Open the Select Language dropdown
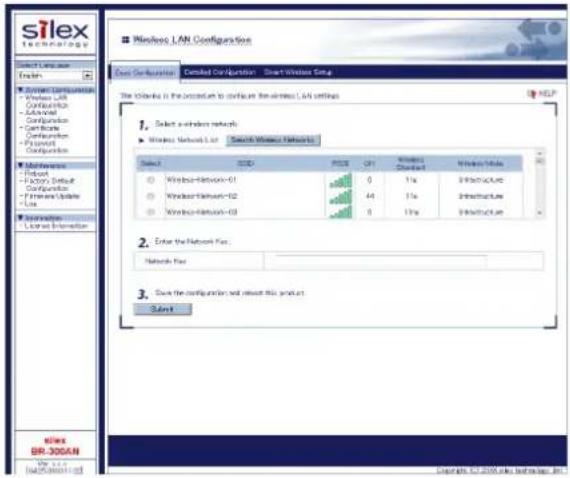 tap(55, 76)
